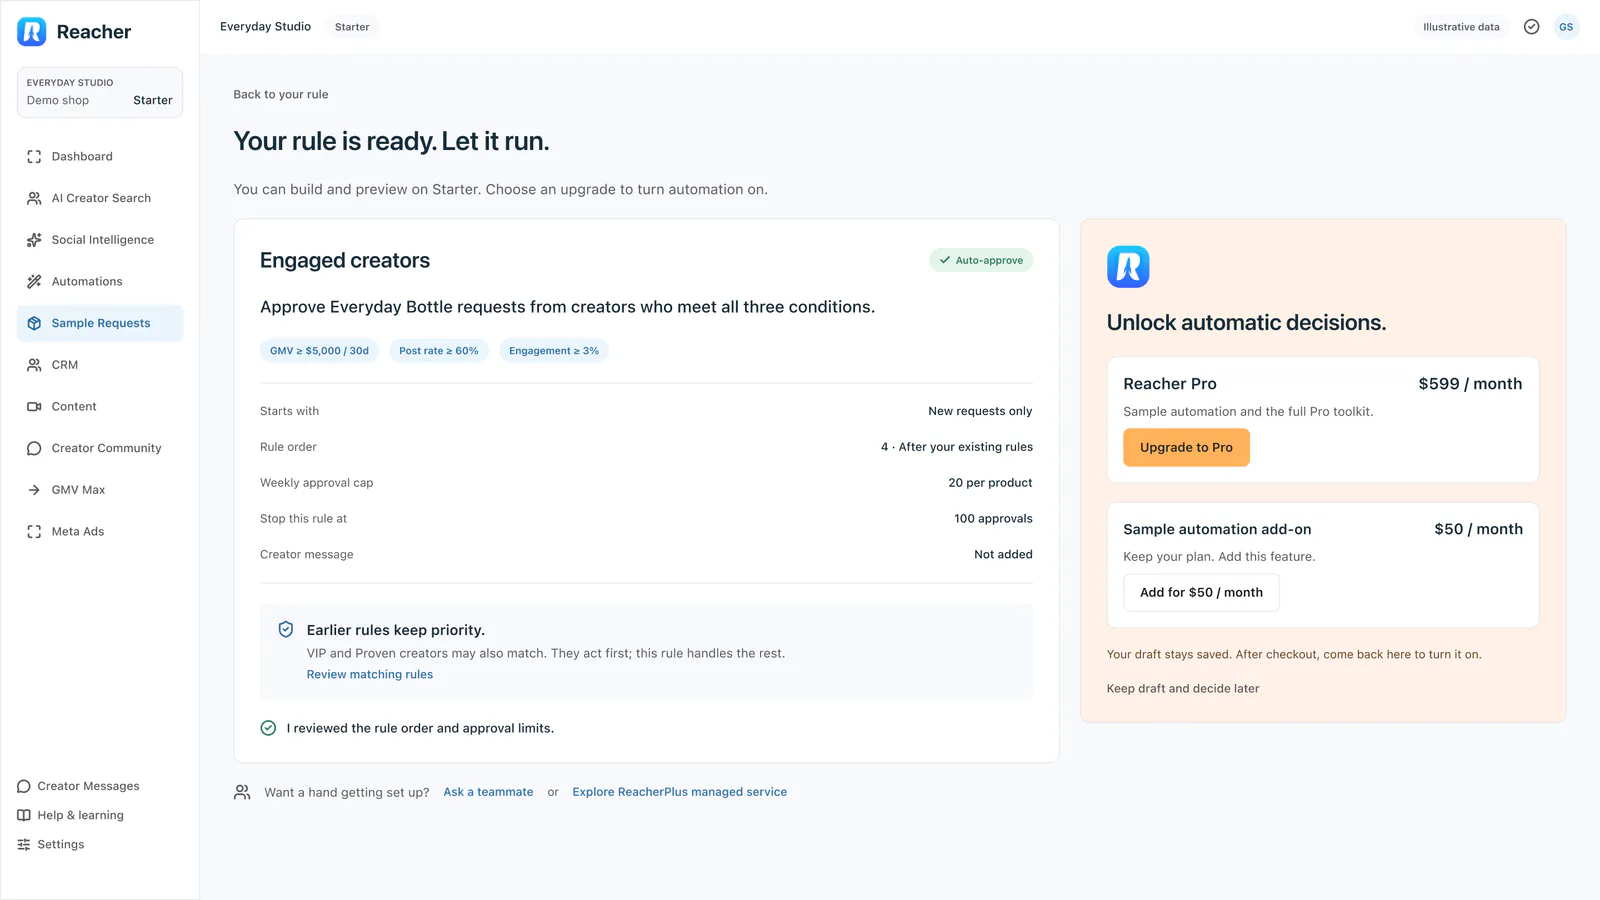Screen dimensions: 1600x900
Task: Click Add for $50 / month
Action: (1201, 592)
